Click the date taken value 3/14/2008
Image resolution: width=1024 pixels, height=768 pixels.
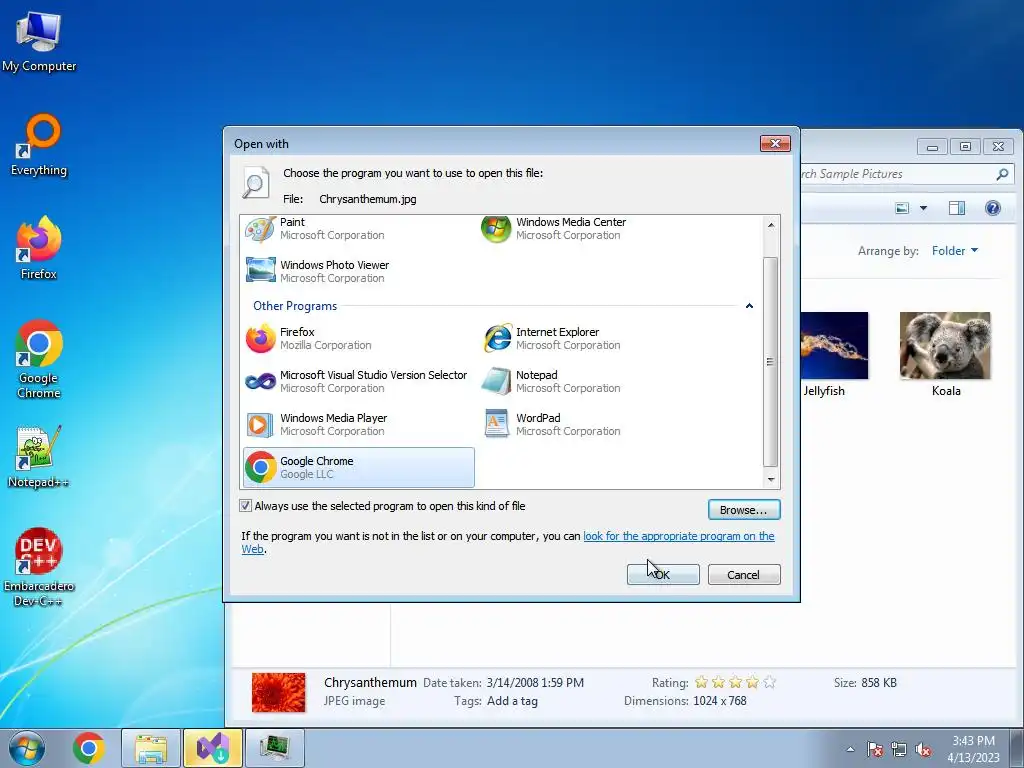point(535,683)
